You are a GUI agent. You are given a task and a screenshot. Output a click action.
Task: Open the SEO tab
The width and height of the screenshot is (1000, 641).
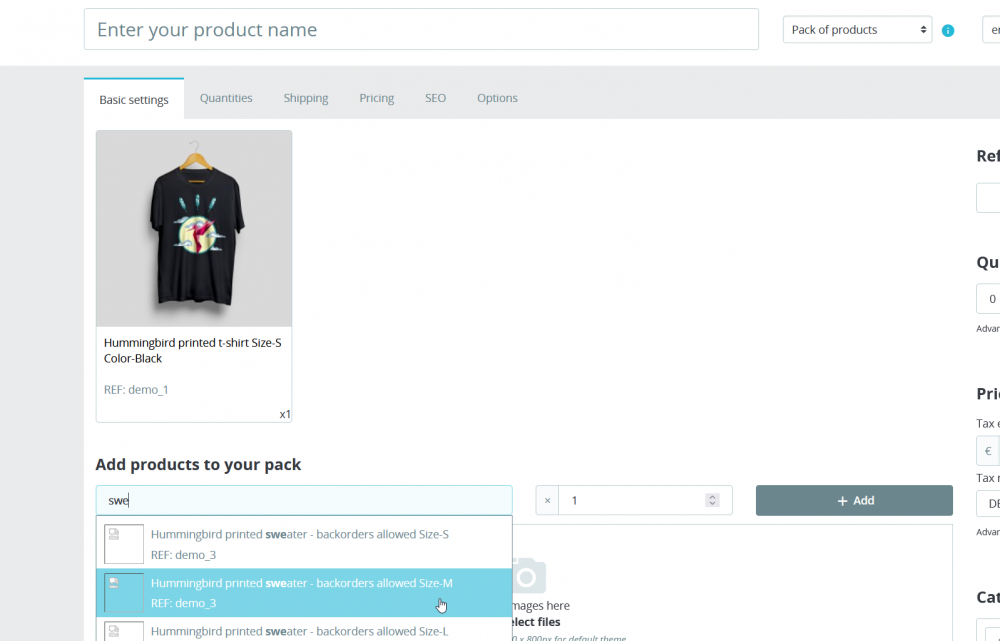[435, 98]
